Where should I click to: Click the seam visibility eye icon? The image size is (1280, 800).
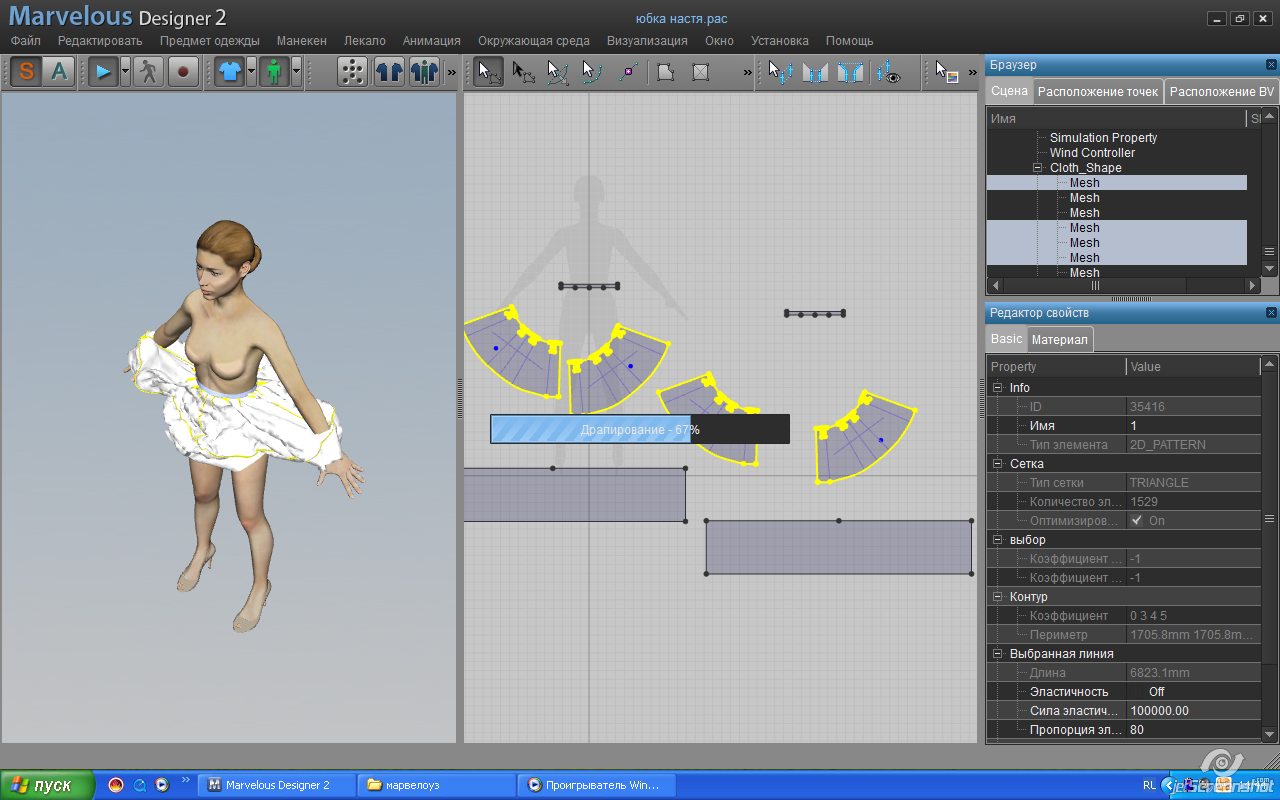888,72
